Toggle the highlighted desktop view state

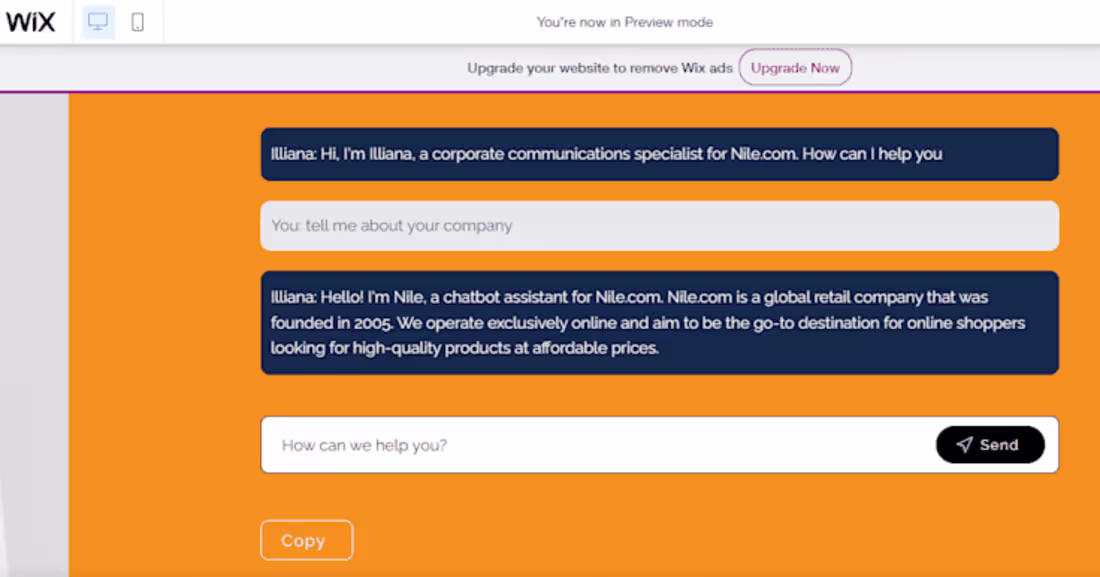[97, 21]
